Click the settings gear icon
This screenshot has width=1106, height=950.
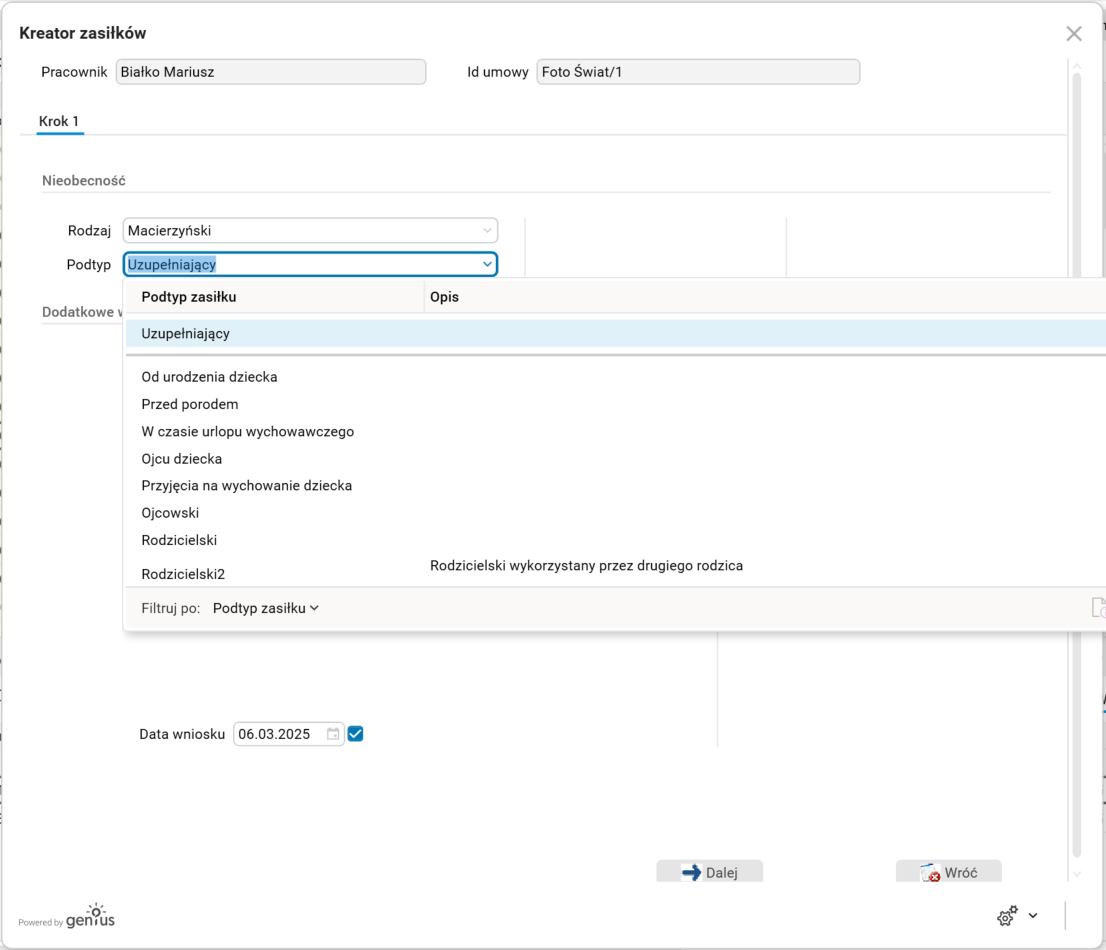click(x=1007, y=916)
